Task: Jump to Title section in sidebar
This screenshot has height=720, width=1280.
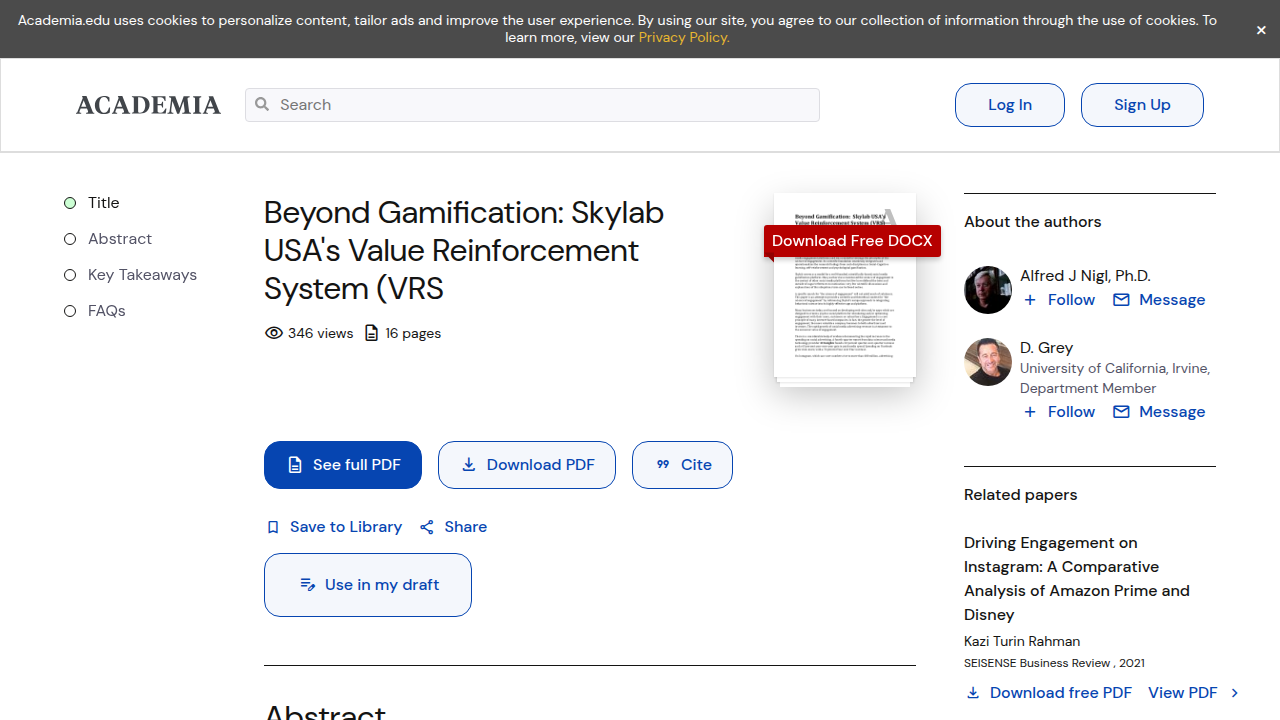Action: point(103,203)
